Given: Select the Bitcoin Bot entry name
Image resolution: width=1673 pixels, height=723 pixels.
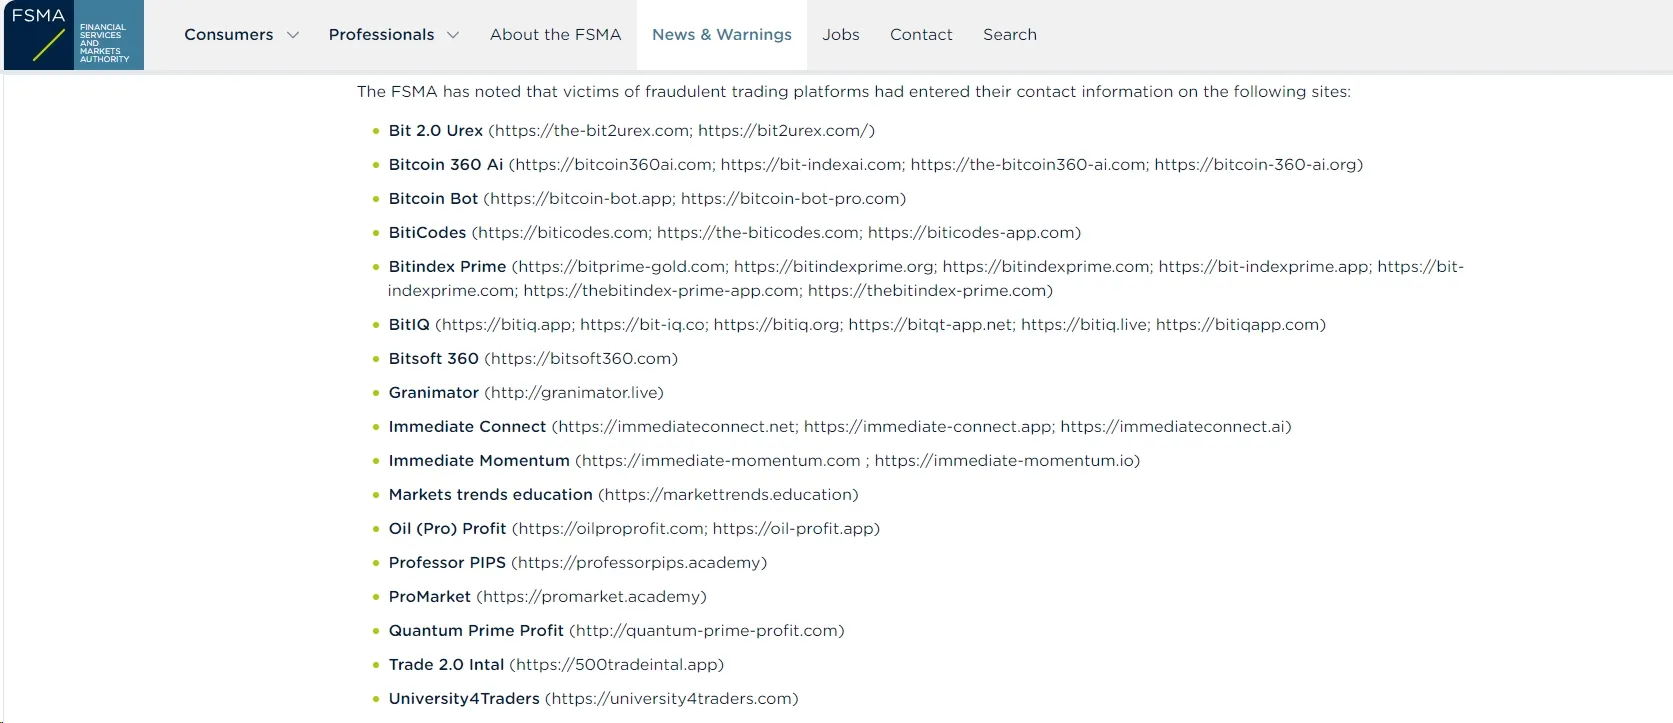Looking at the screenshot, I should click(433, 199).
